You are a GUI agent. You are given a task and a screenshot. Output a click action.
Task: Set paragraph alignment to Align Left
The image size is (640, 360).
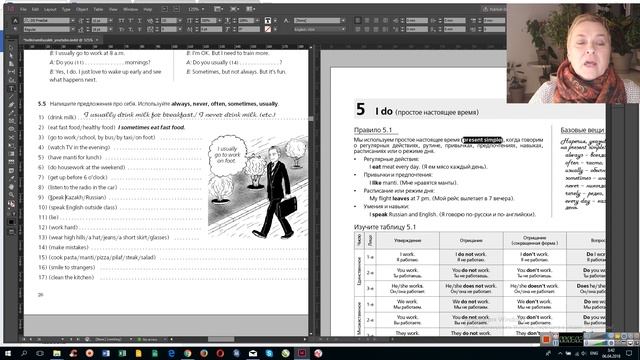pyautogui.click(x=358, y=20)
